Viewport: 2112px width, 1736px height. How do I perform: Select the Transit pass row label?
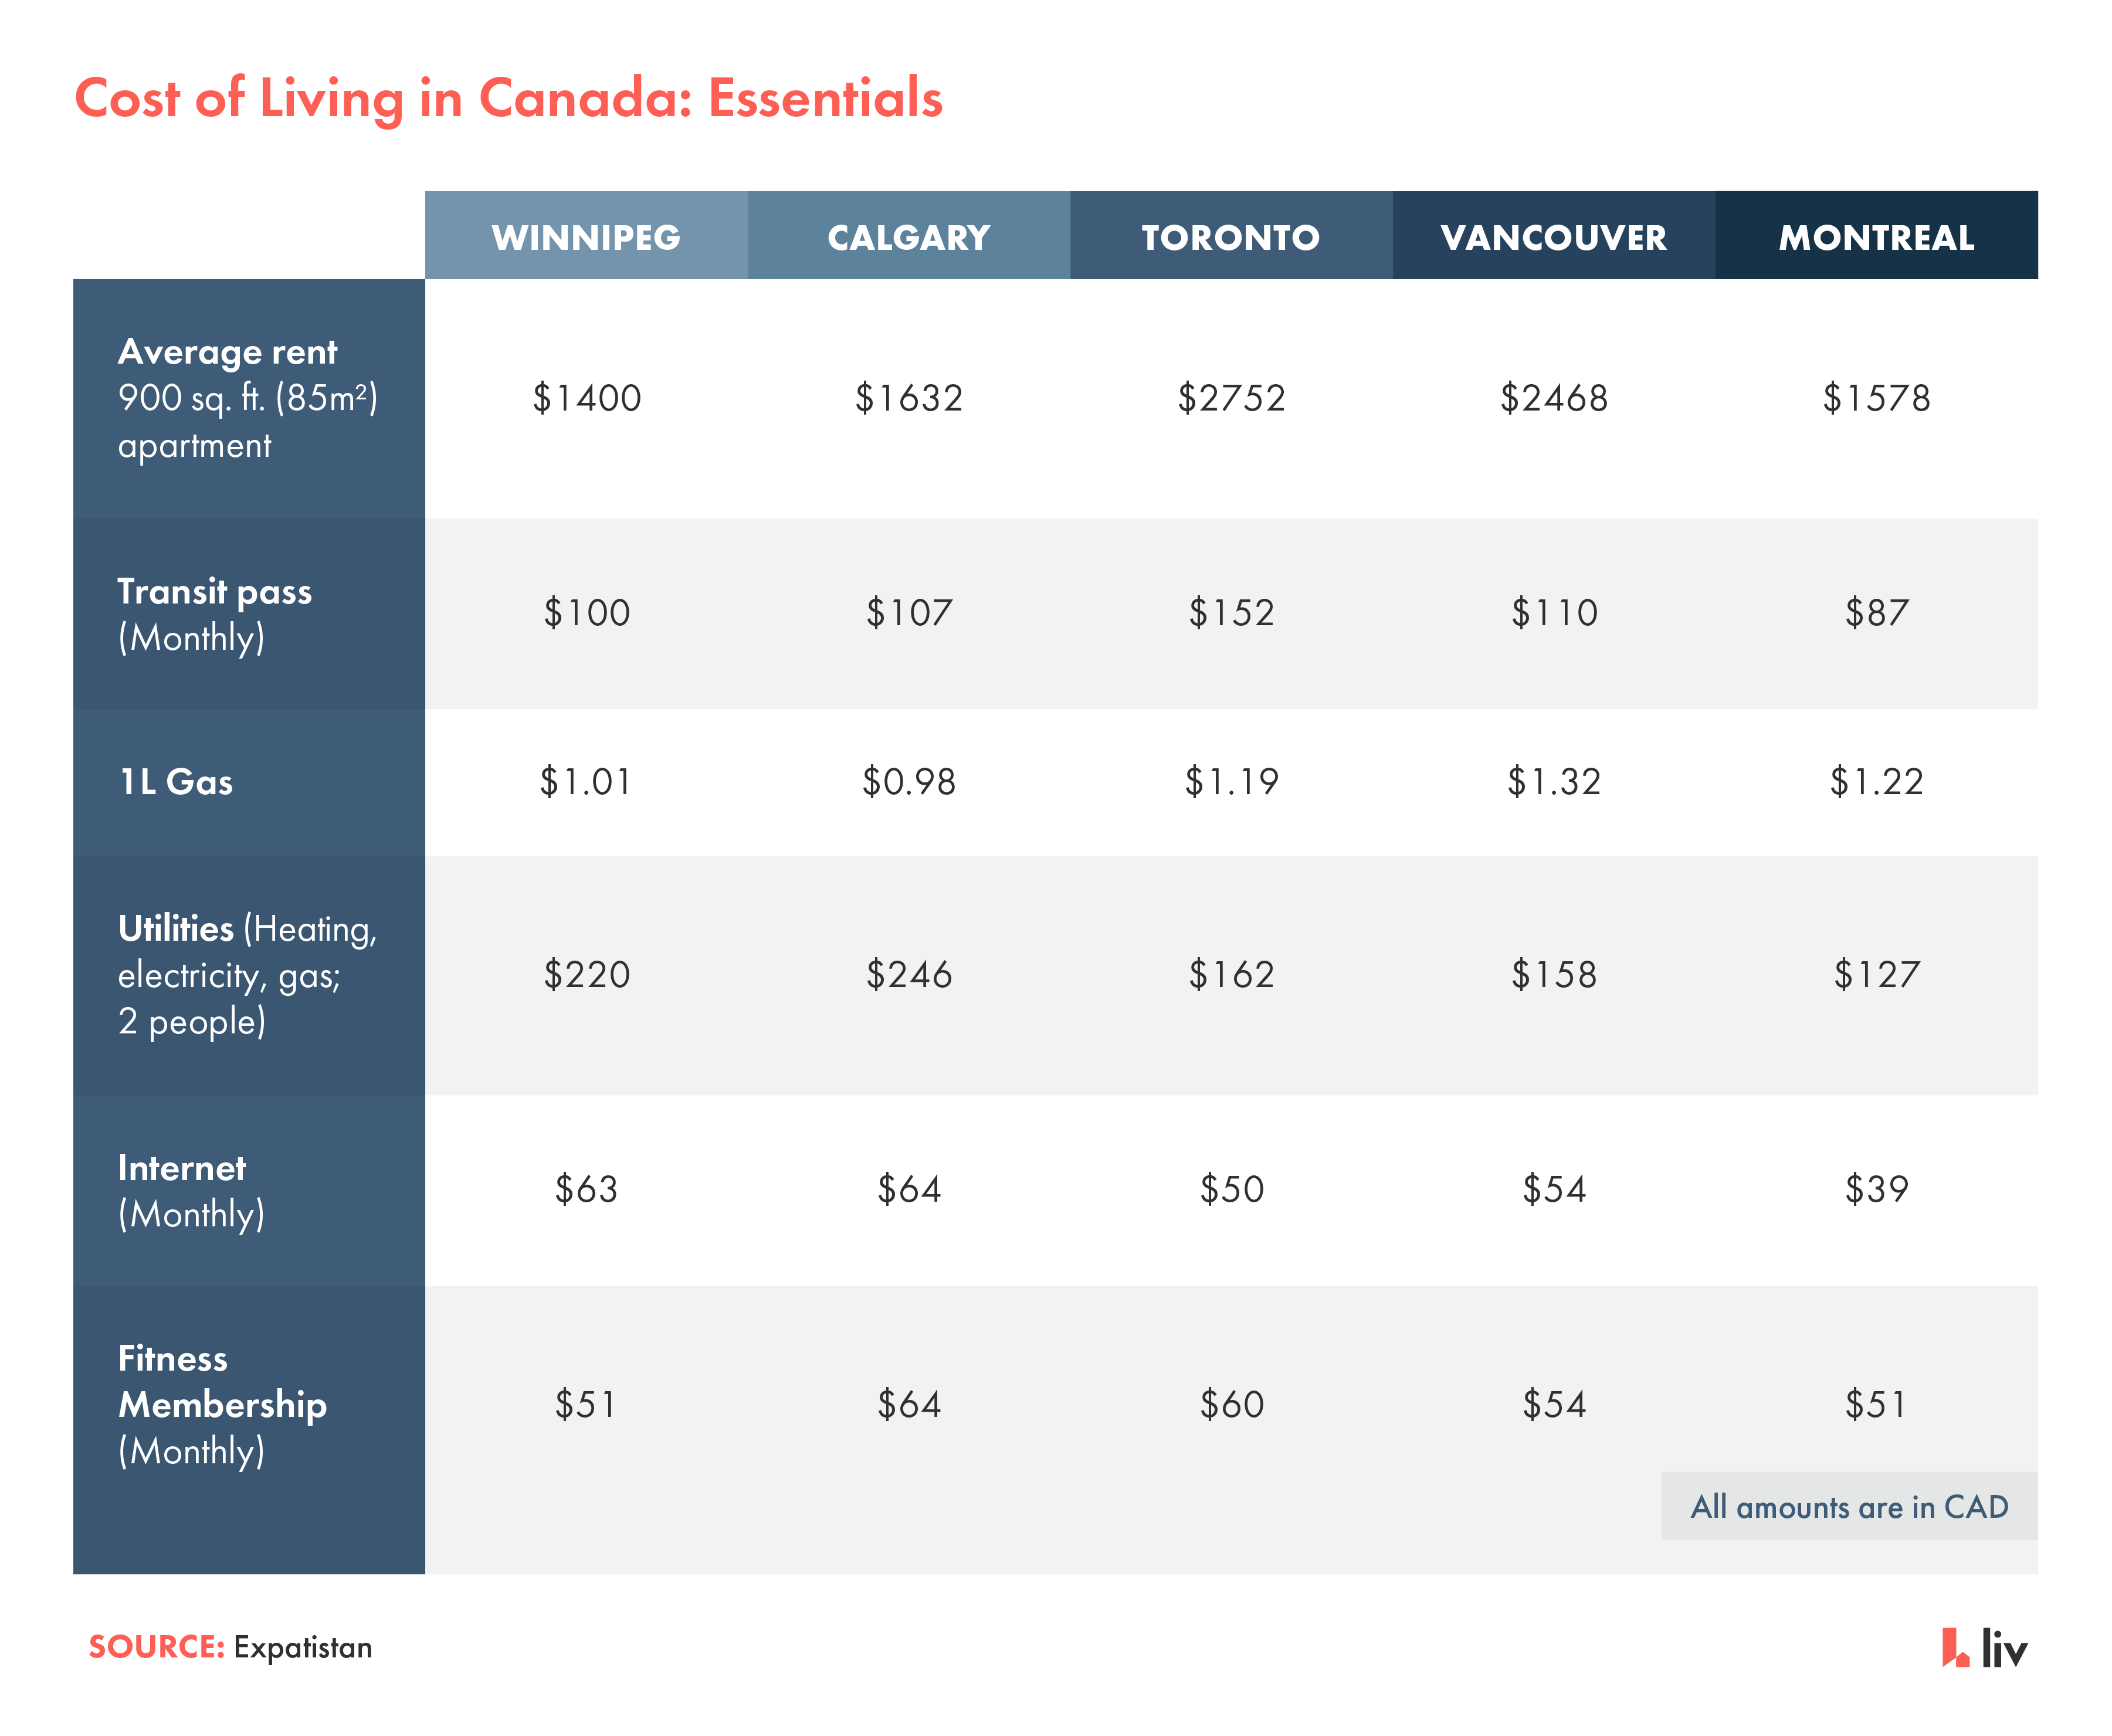point(249,613)
